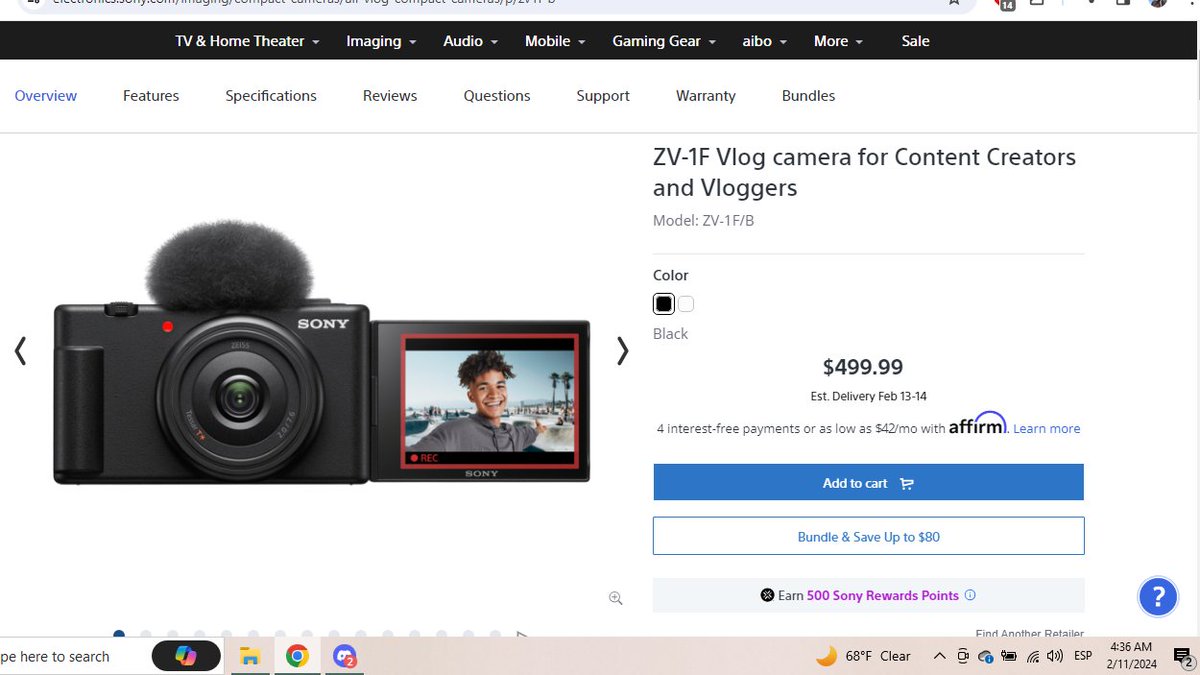This screenshot has width=1200, height=675.
Task: Expand the Audio menu
Action: [470, 41]
